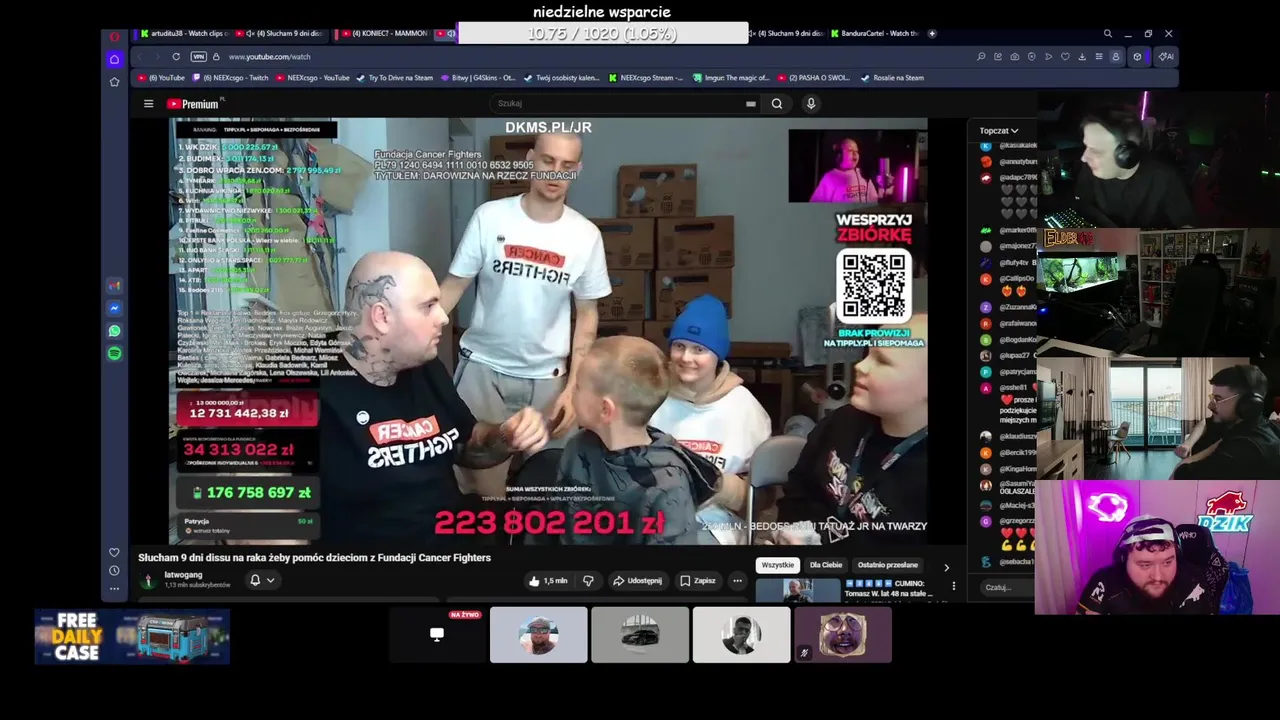1280x720 pixels.
Task: Open sidebar heart pinboards icon
Action: pos(114,553)
